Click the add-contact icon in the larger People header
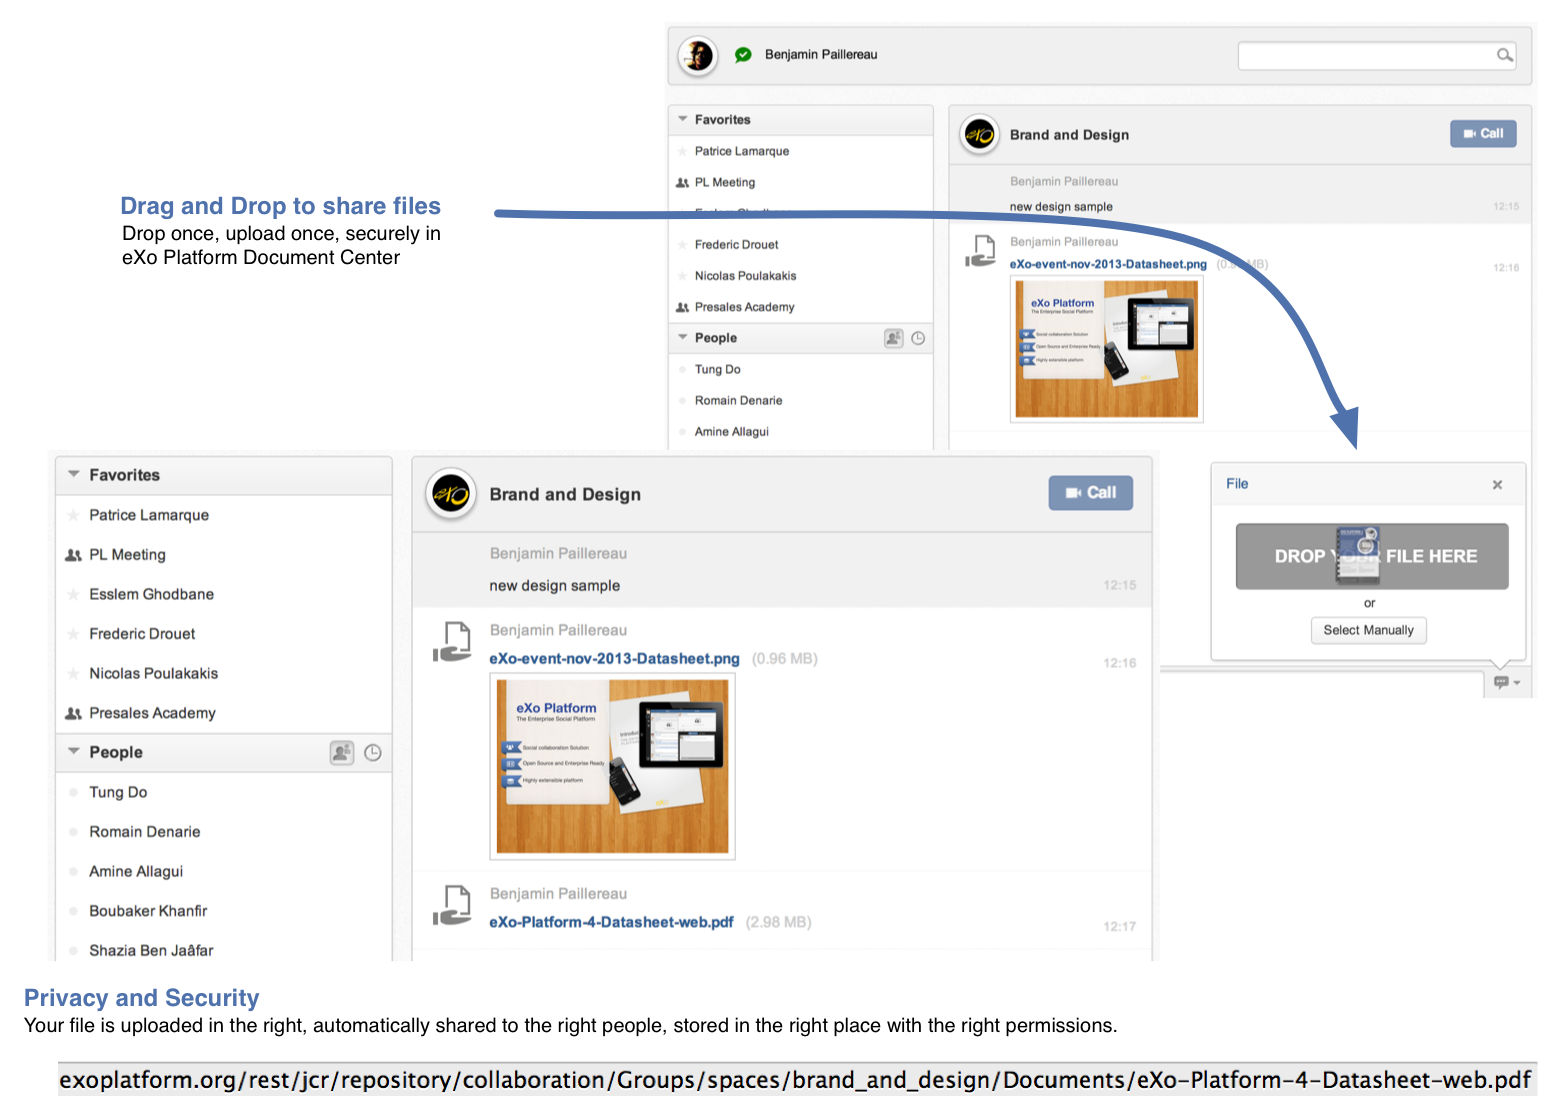Image resolution: width=1565 pixels, height=1118 pixels. 341,752
